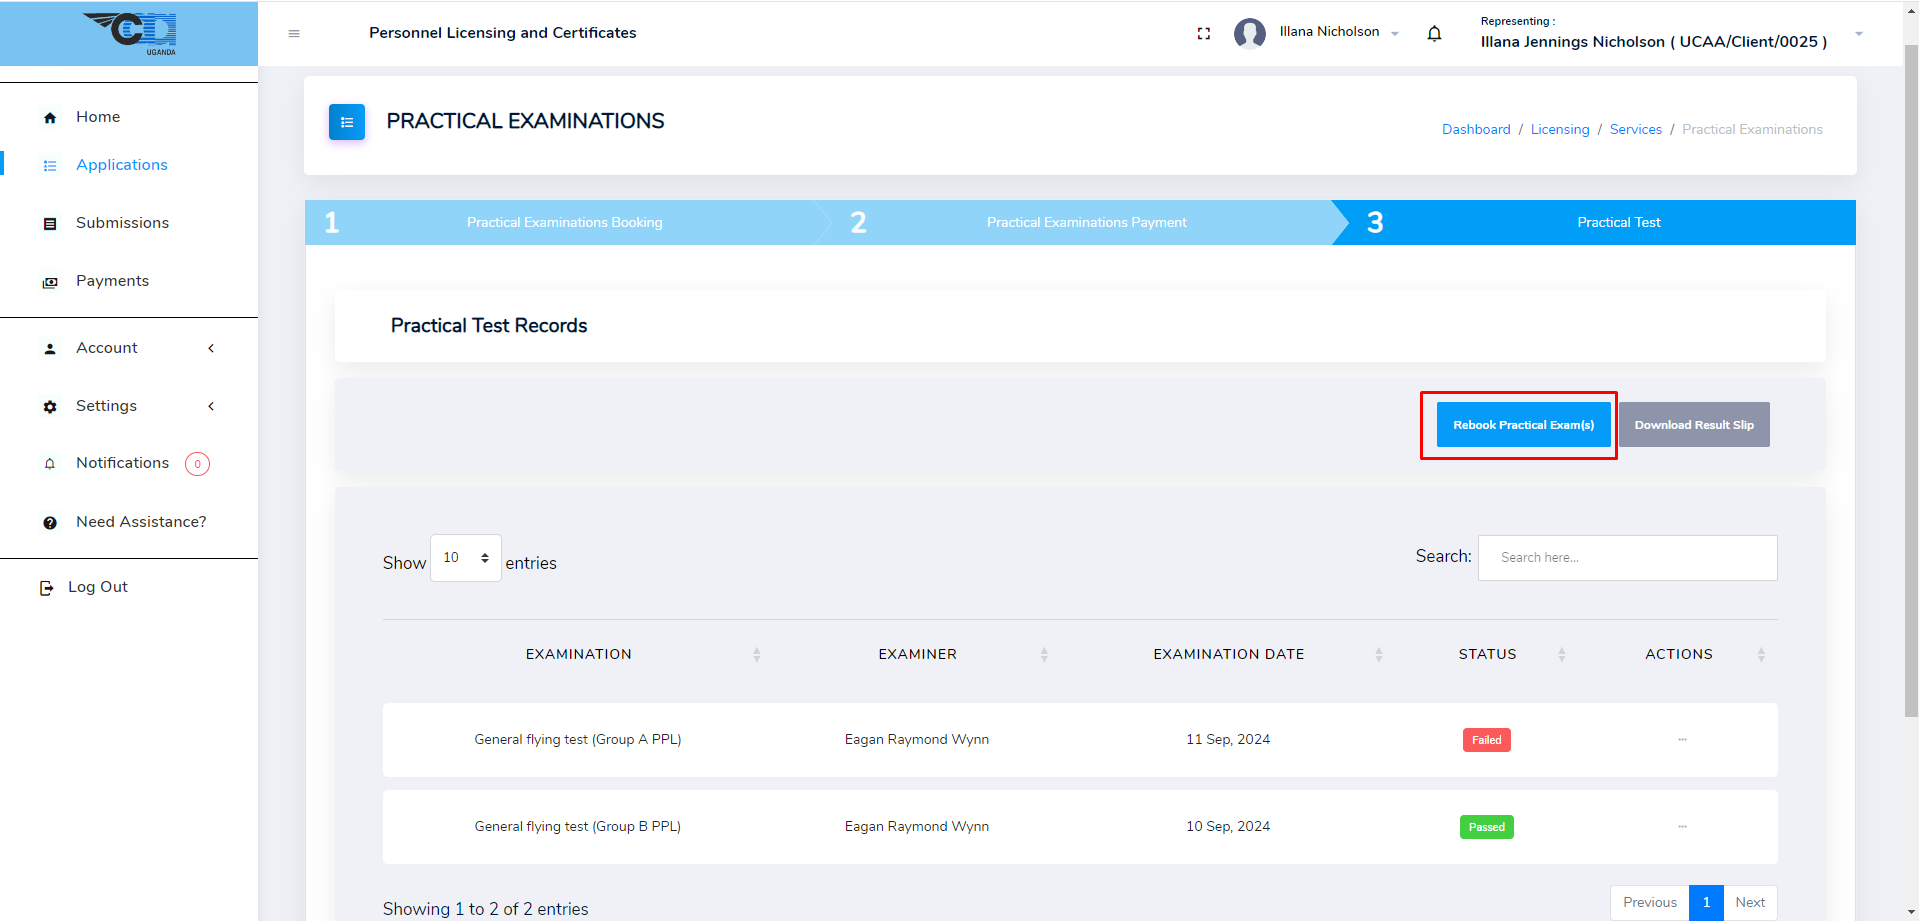The width and height of the screenshot is (1919, 921).
Task: Sort table by Status column
Action: 1487,654
